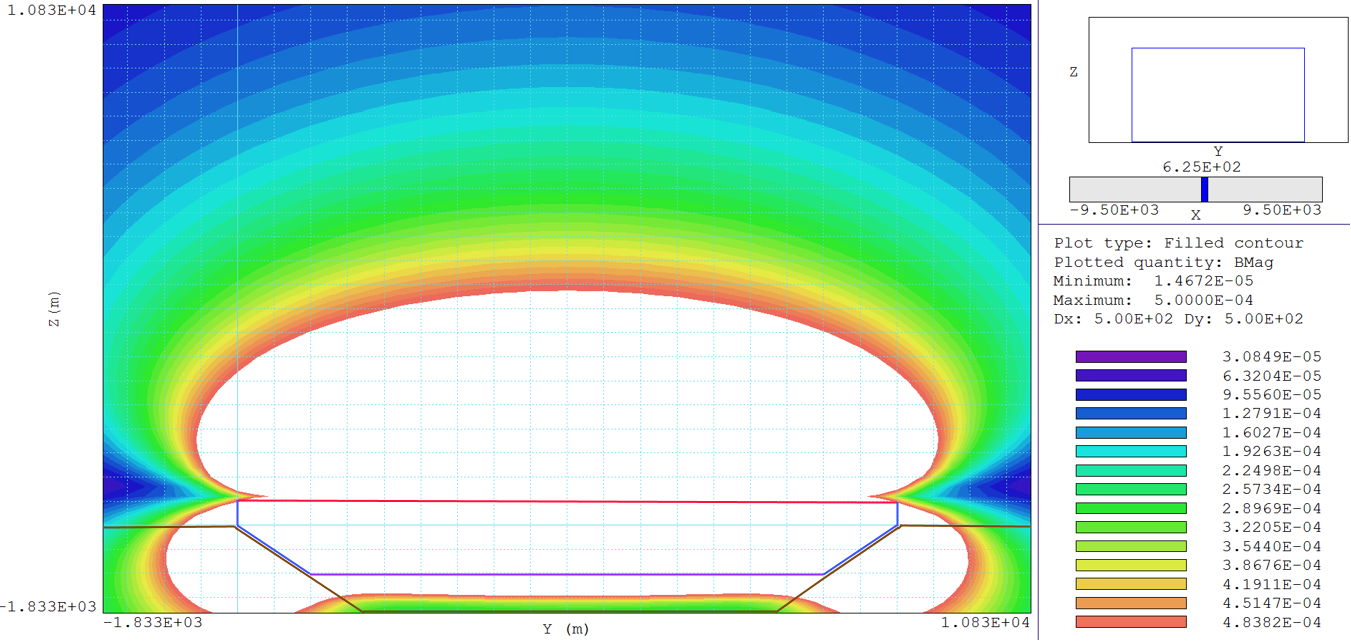Select the 3.5440E-04 legend color bar
The width and height of the screenshot is (1351, 642).
coord(1131,547)
